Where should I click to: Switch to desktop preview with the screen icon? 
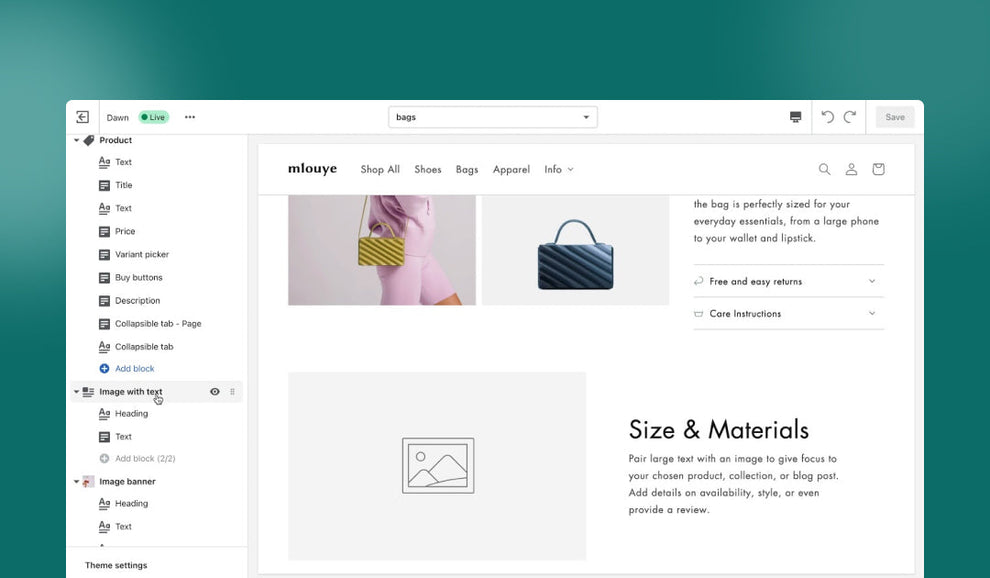794,117
